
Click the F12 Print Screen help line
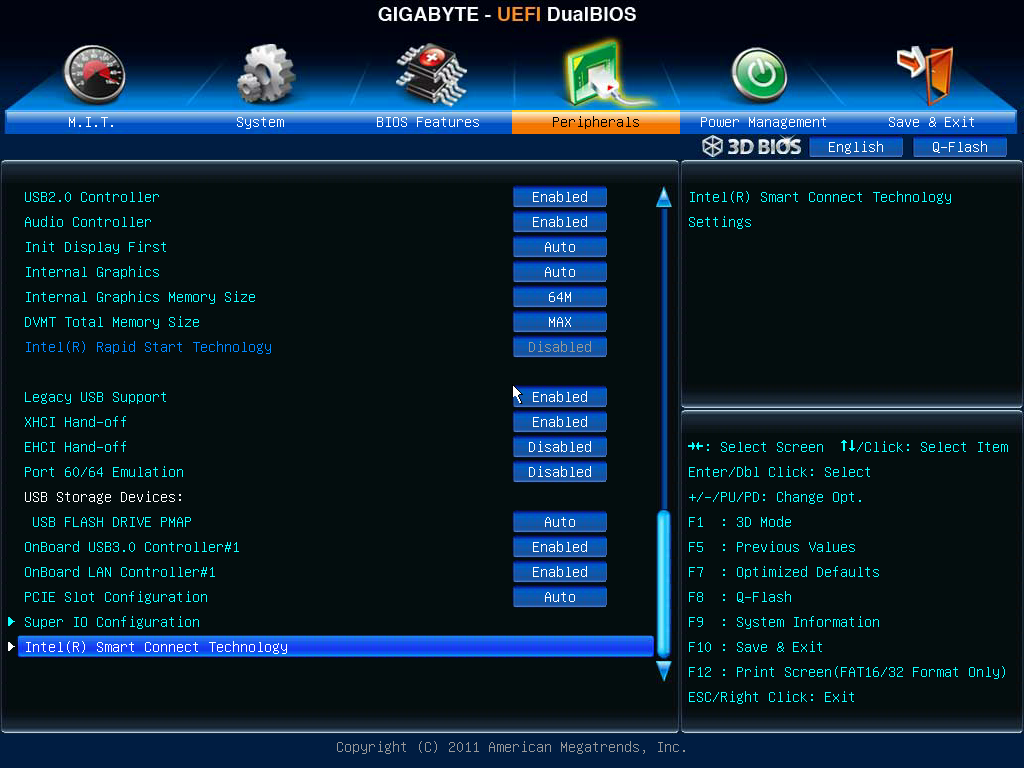tap(847, 672)
